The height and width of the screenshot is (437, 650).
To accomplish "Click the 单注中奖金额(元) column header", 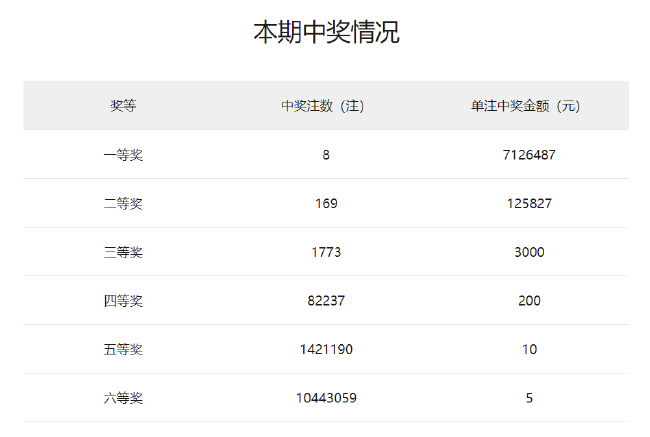I will pyautogui.click(x=528, y=106).
